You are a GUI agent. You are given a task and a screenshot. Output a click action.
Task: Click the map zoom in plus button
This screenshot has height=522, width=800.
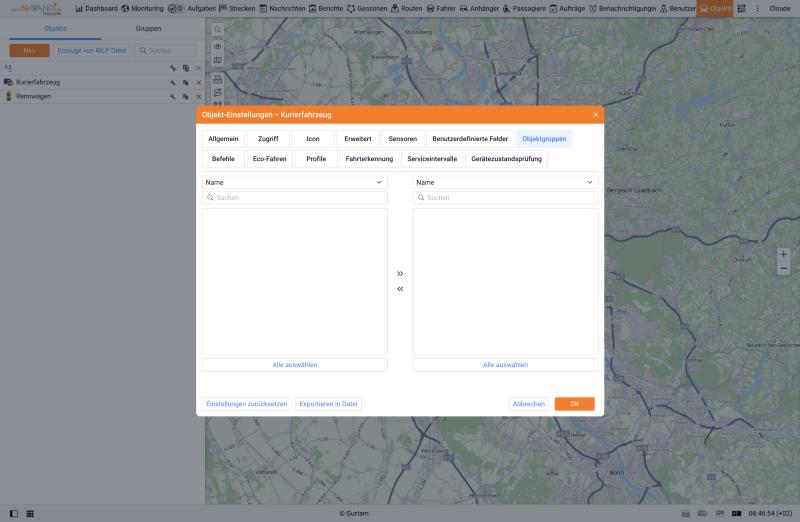[784, 254]
